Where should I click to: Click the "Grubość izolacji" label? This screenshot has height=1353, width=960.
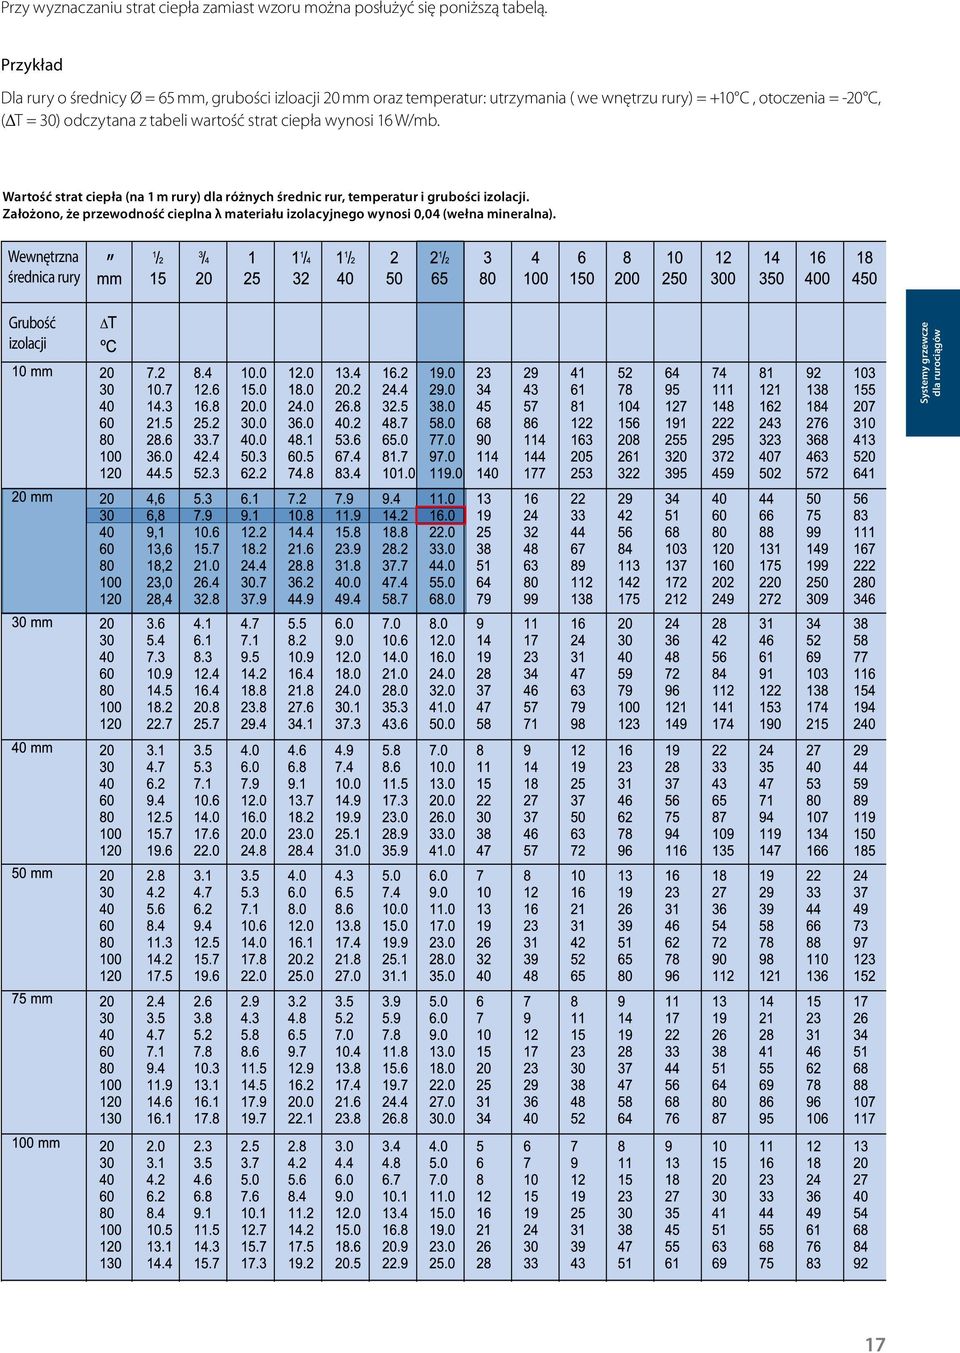(x=32, y=333)
